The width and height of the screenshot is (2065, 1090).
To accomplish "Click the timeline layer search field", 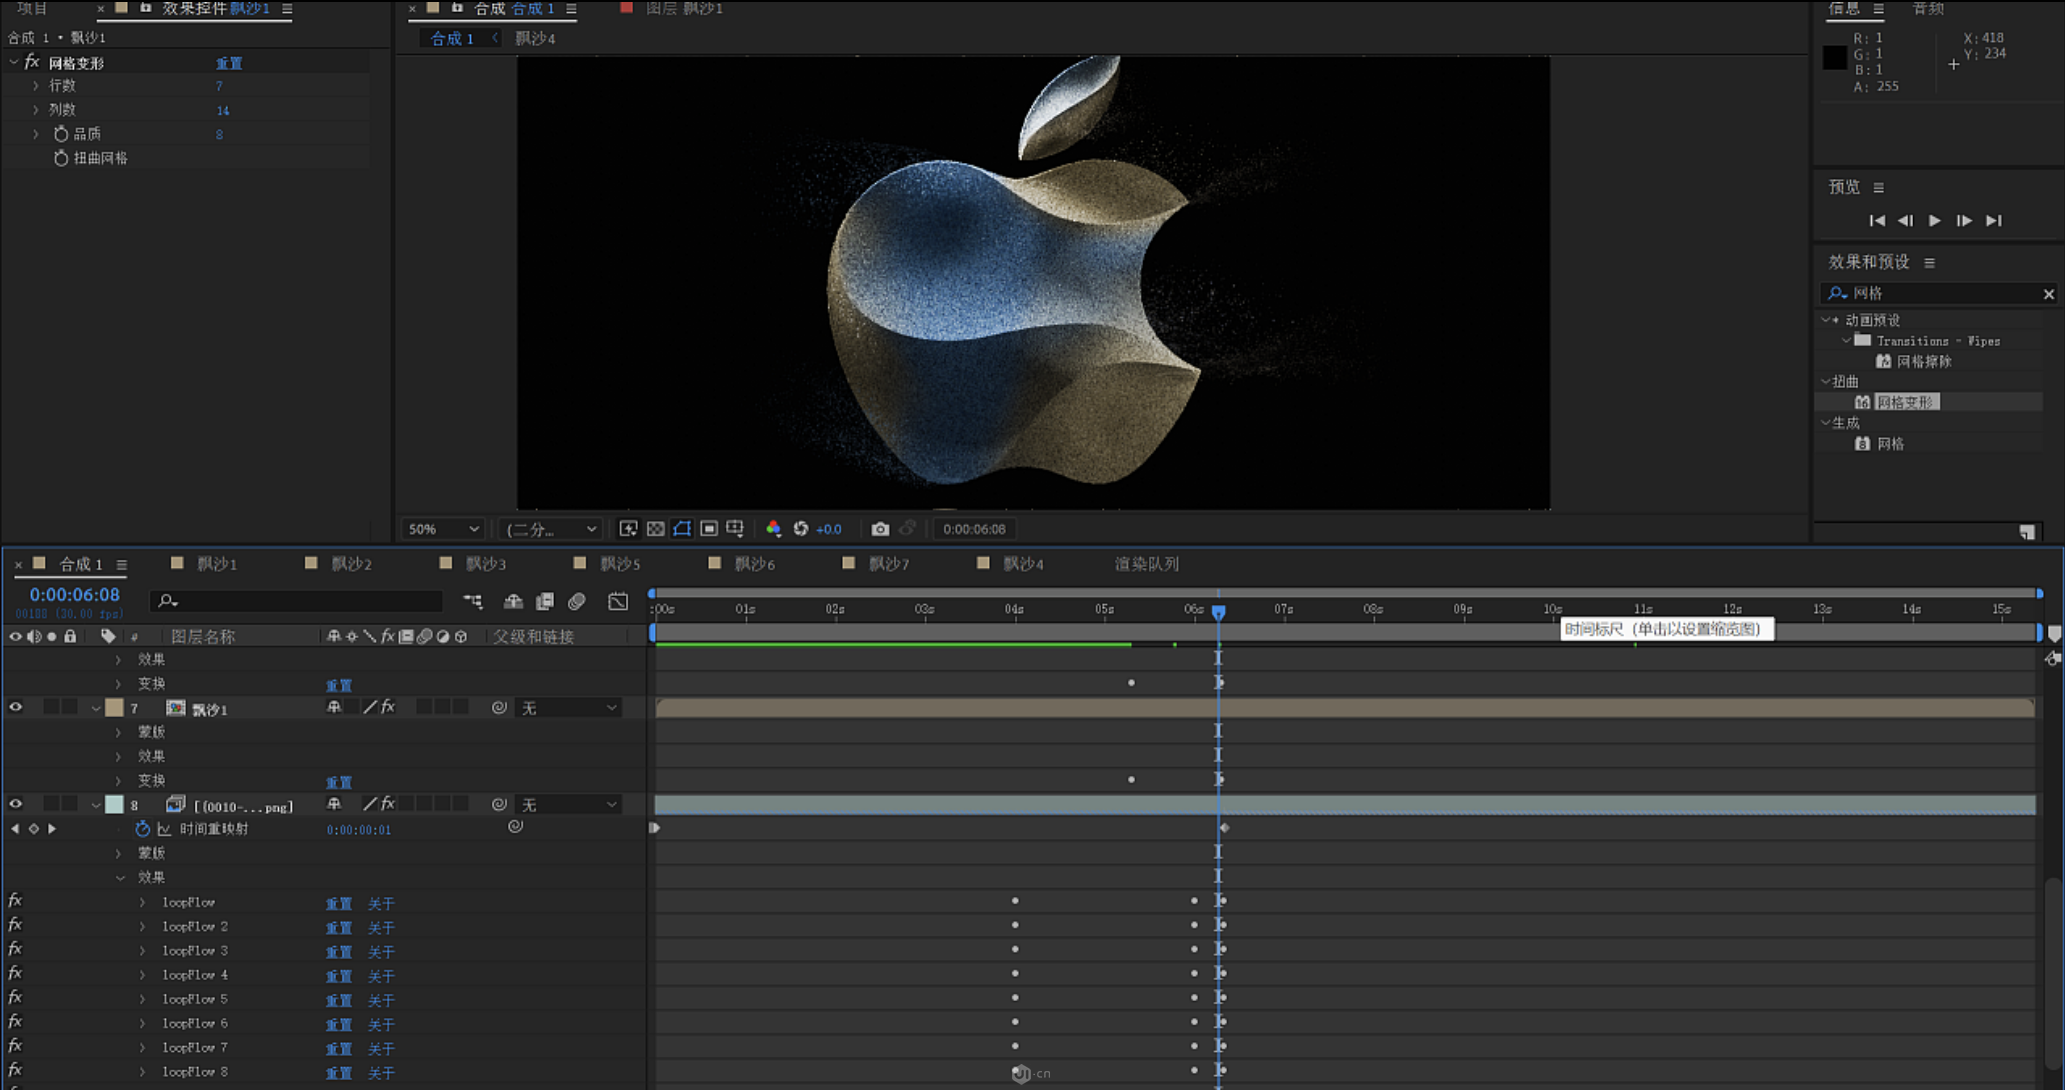I will (x=296, y=601).
